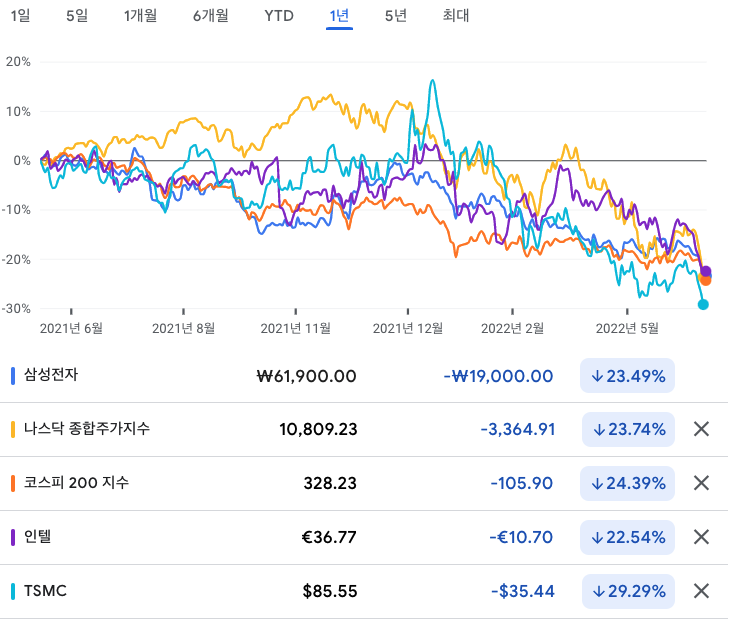Click the 20% y-axis label
This screenshot has width=729, height=627.
18,62
